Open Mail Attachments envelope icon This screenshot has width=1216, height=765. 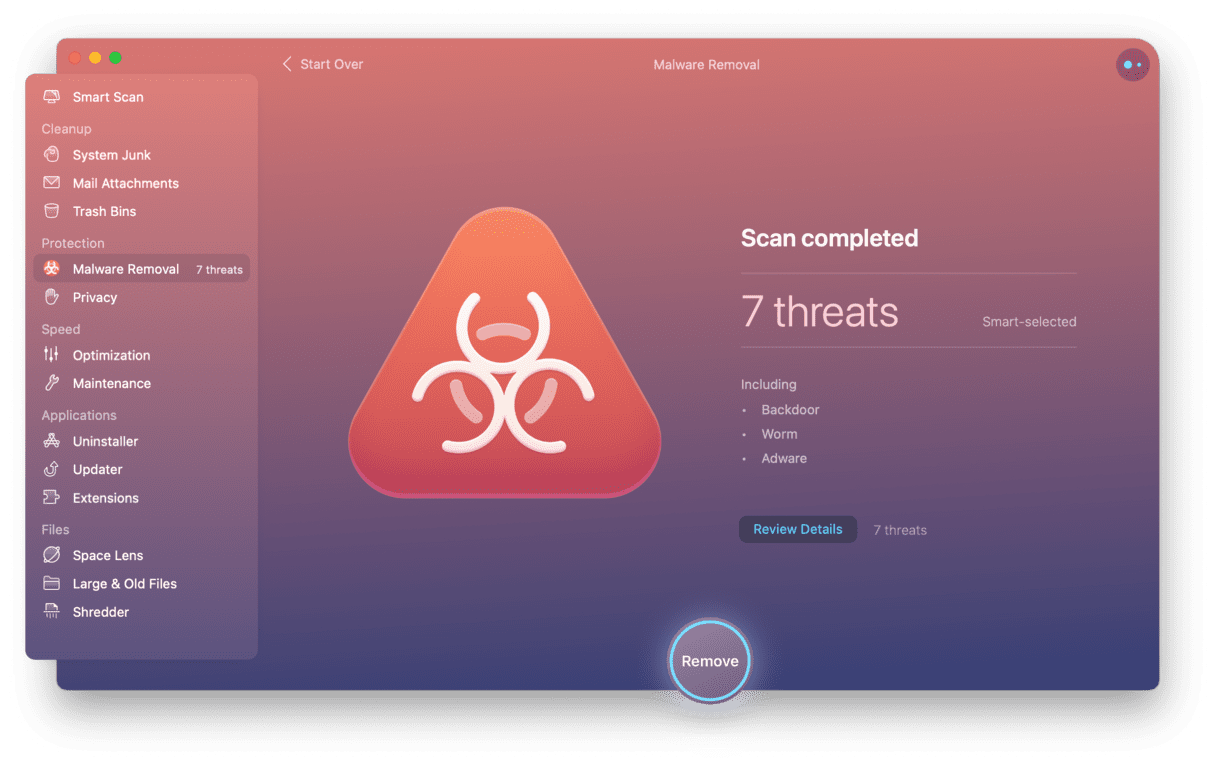(51, 183)
